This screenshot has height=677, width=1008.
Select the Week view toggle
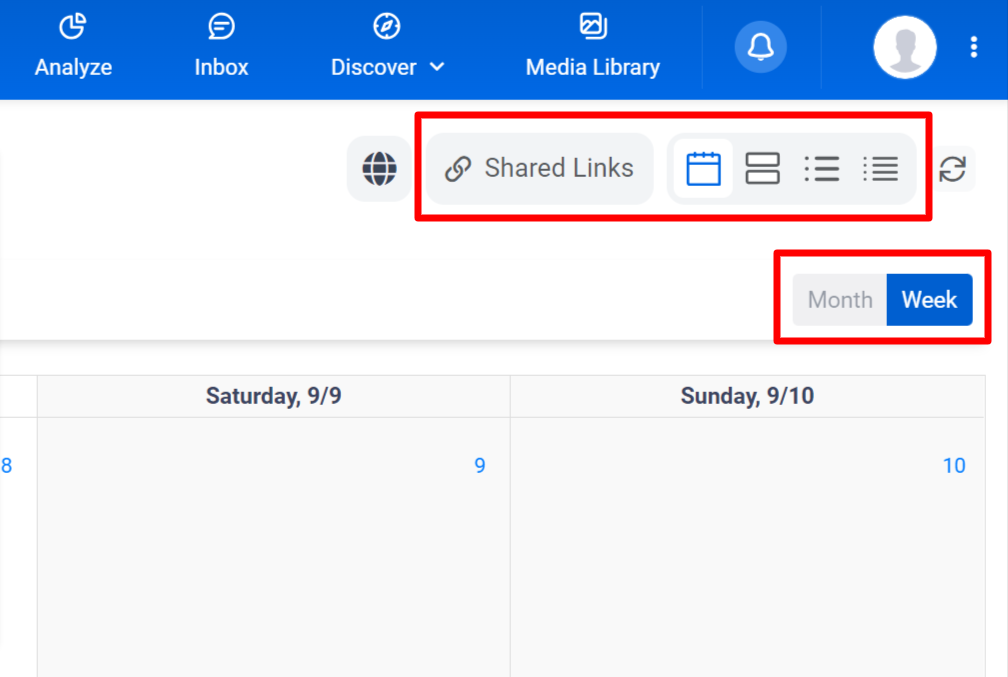929,300
